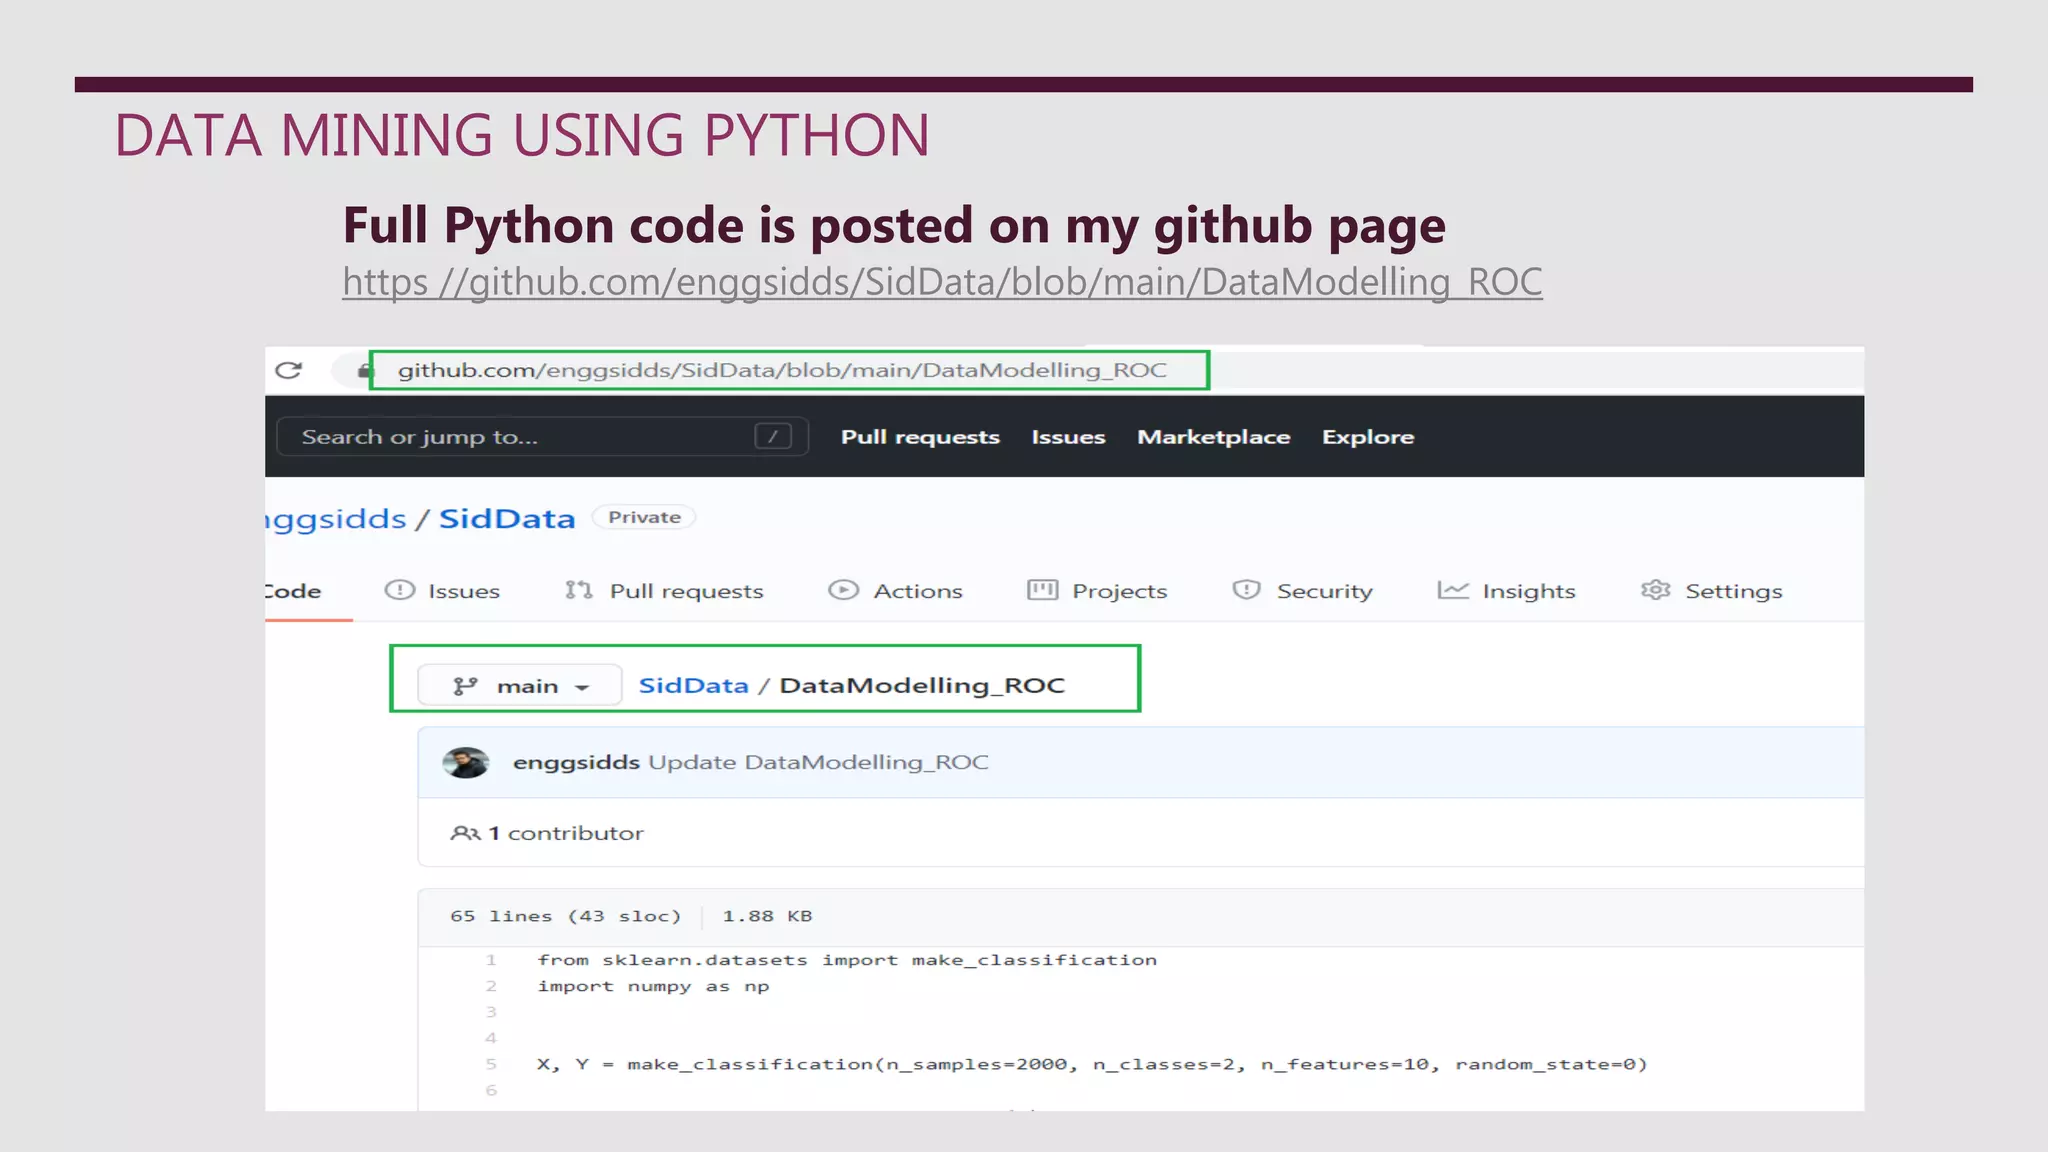Click the dropdown caret next to main
The width and height of the screenshot is (2048, 1152).
point(582,687)
